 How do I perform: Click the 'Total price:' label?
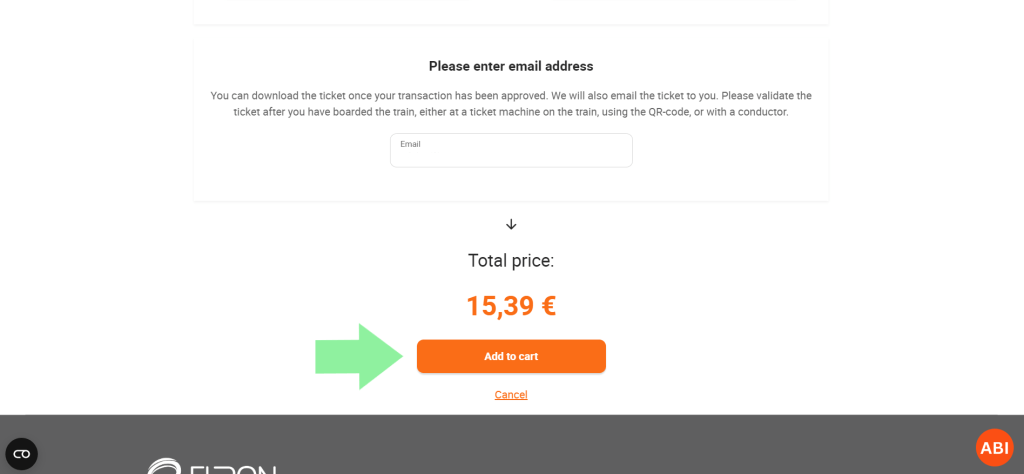coord(511,261)
